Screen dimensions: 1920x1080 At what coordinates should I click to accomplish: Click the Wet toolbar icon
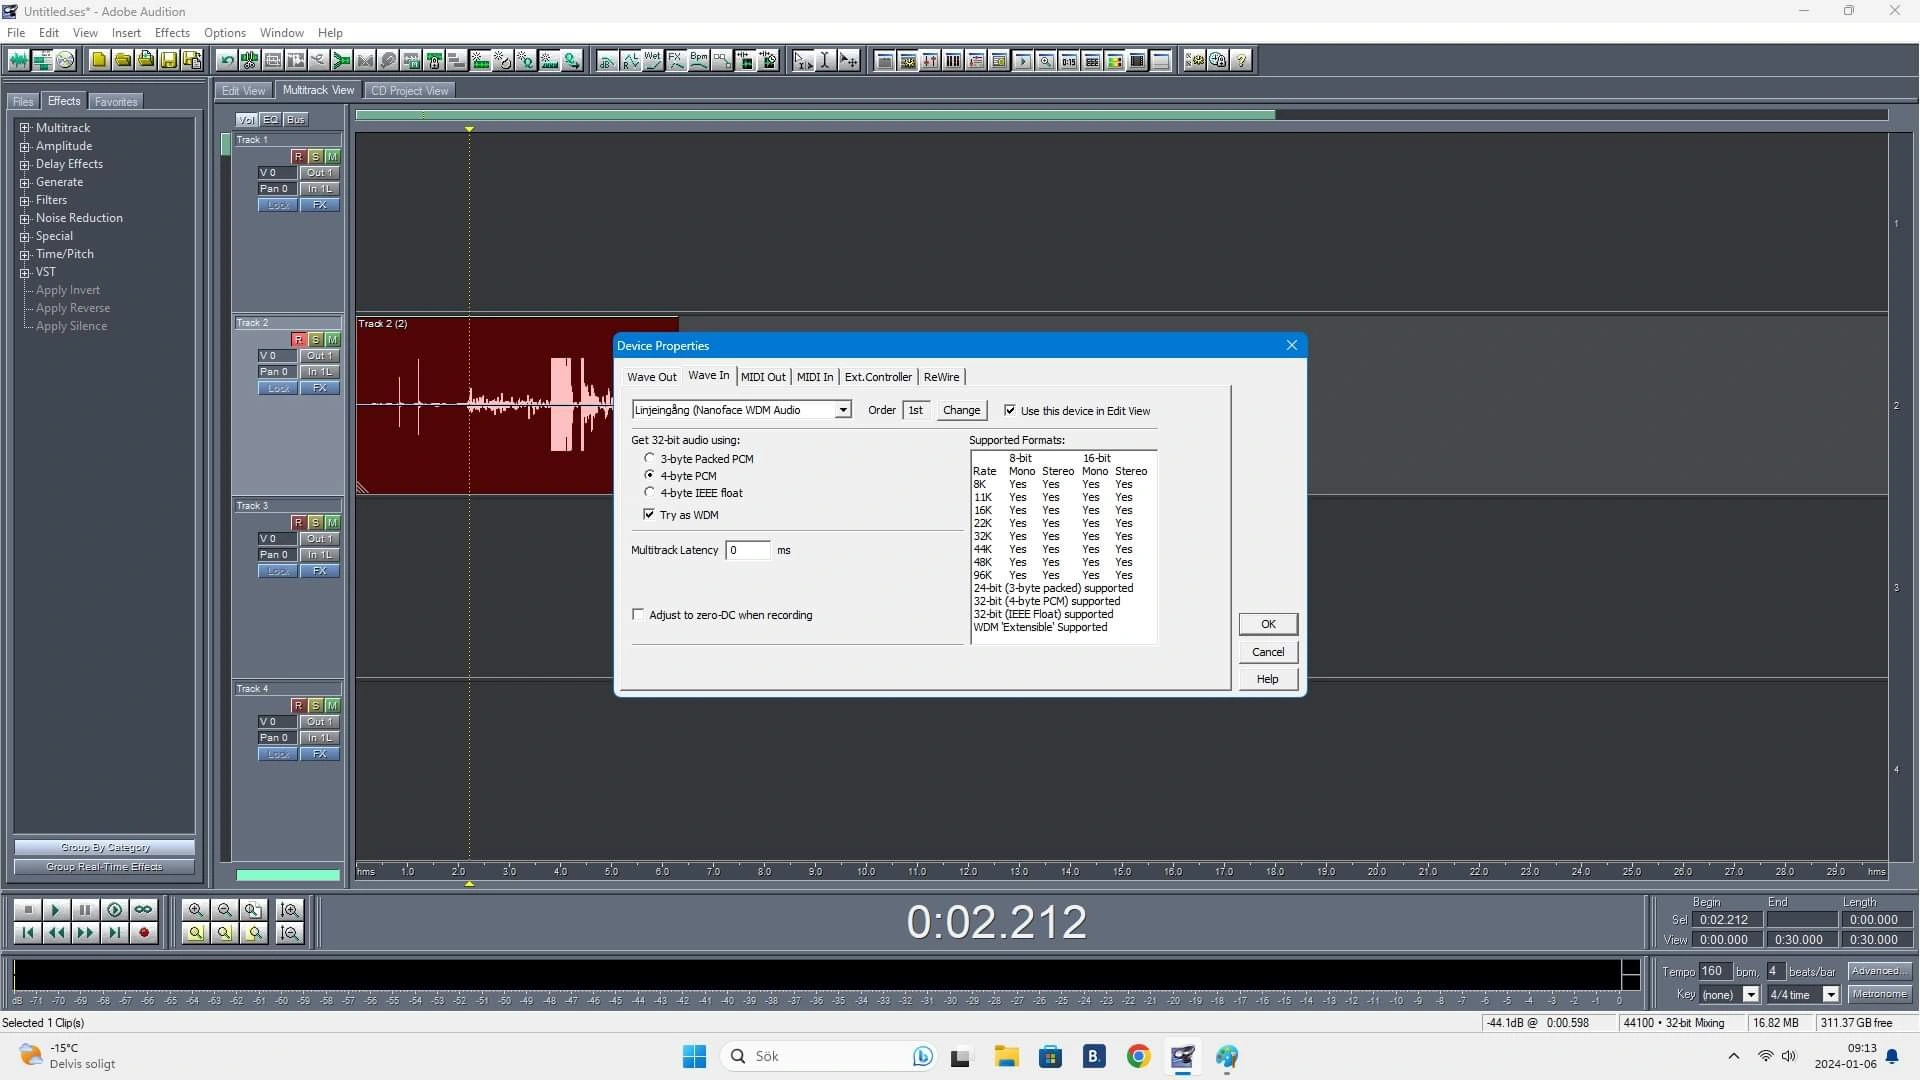653,61
